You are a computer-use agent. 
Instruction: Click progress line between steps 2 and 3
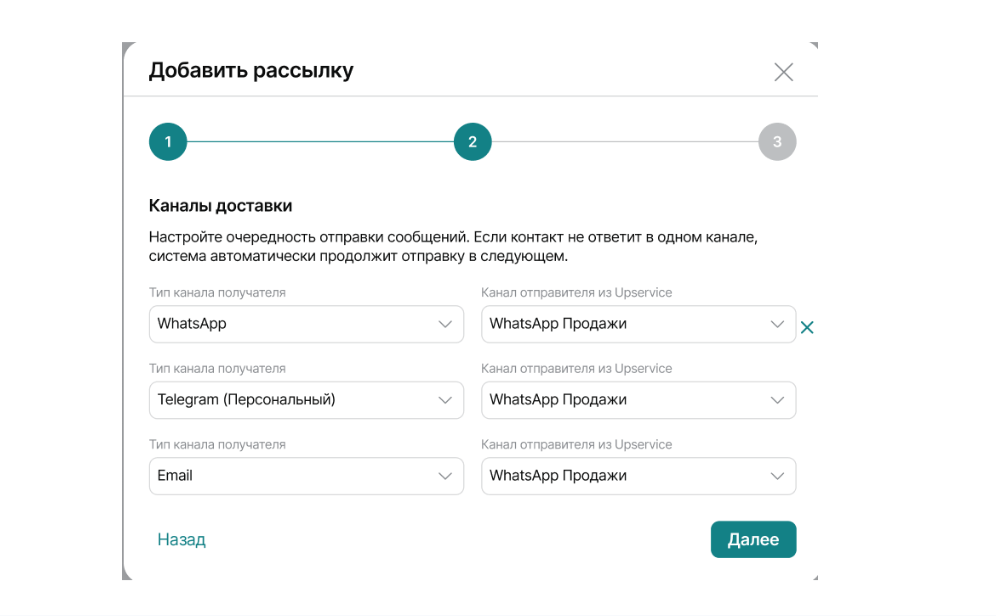625,142
